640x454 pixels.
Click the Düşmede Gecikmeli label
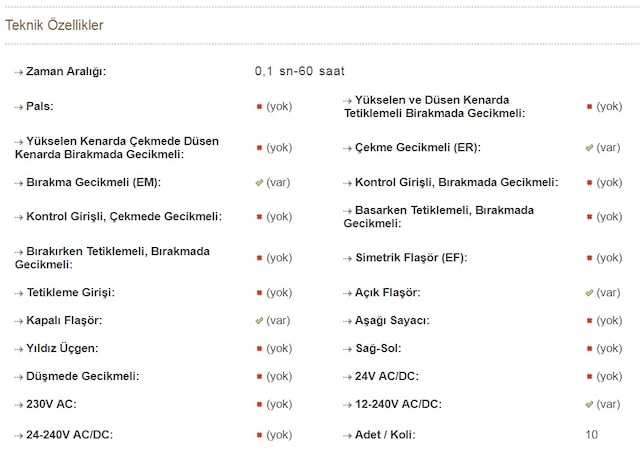pos(82,376)
